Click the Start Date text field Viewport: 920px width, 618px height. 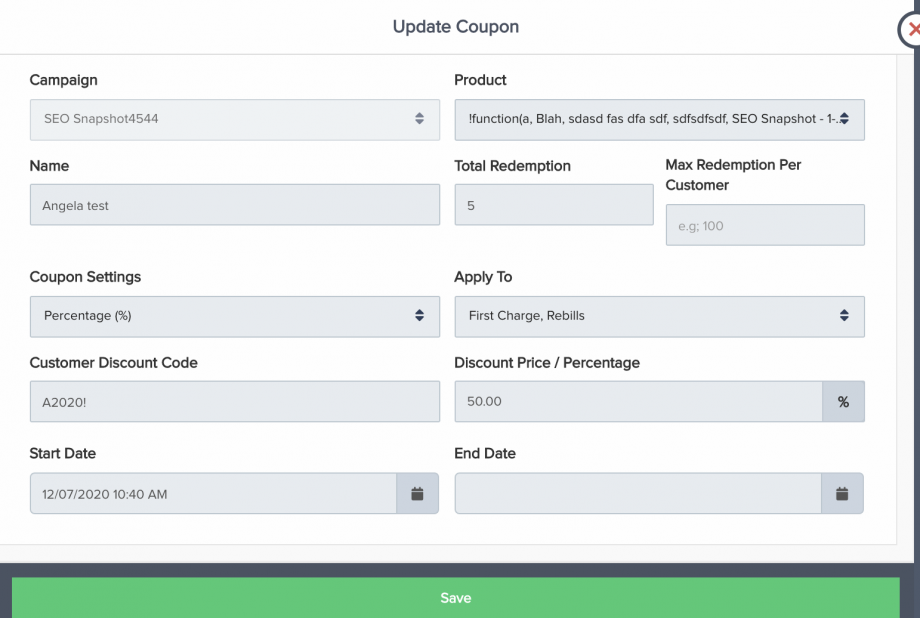(213, 494)
